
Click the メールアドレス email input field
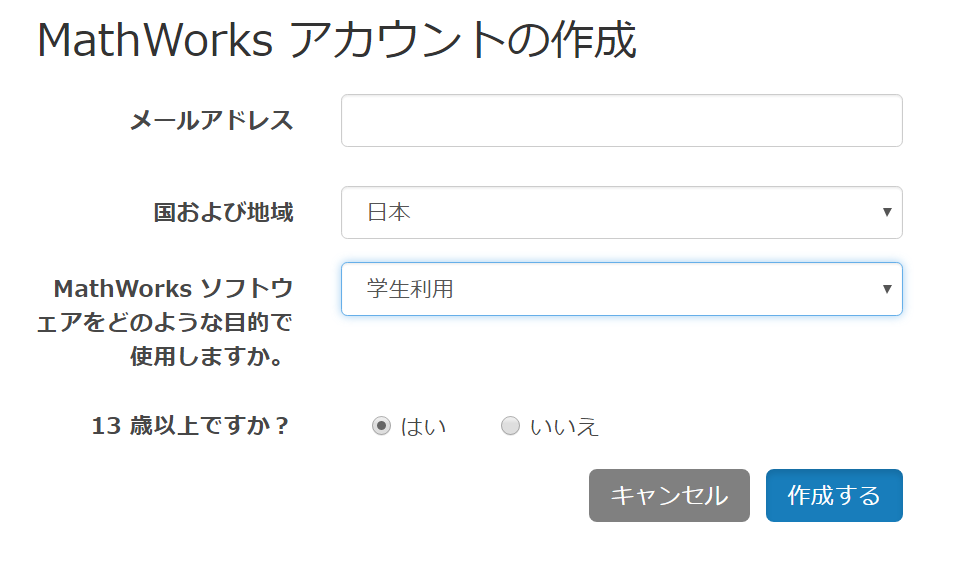(621, 120)
